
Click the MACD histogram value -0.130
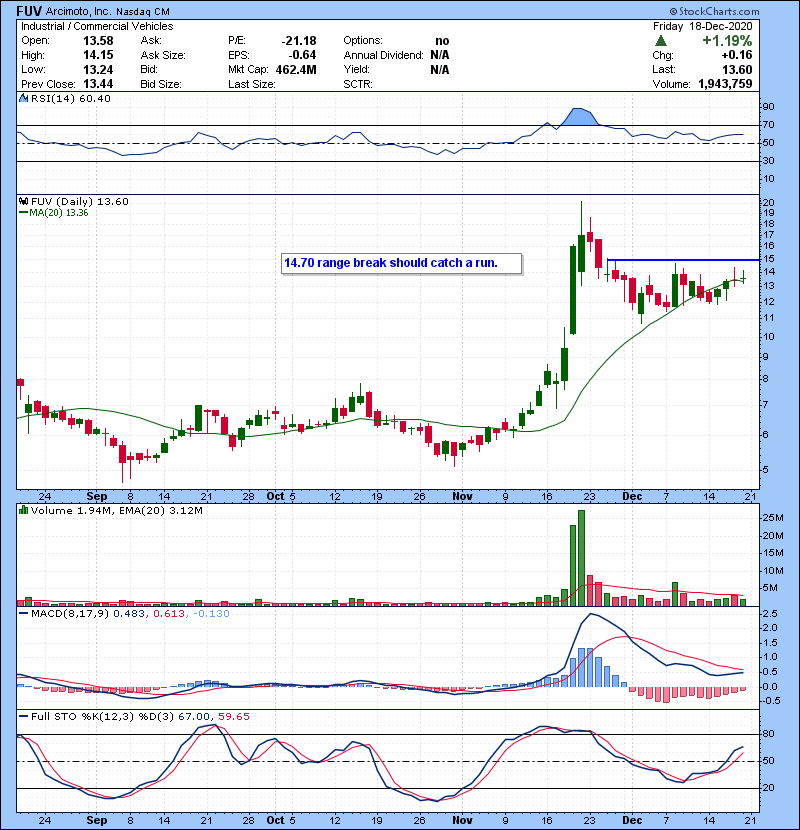pyautogui.click(x=211, y=614)
